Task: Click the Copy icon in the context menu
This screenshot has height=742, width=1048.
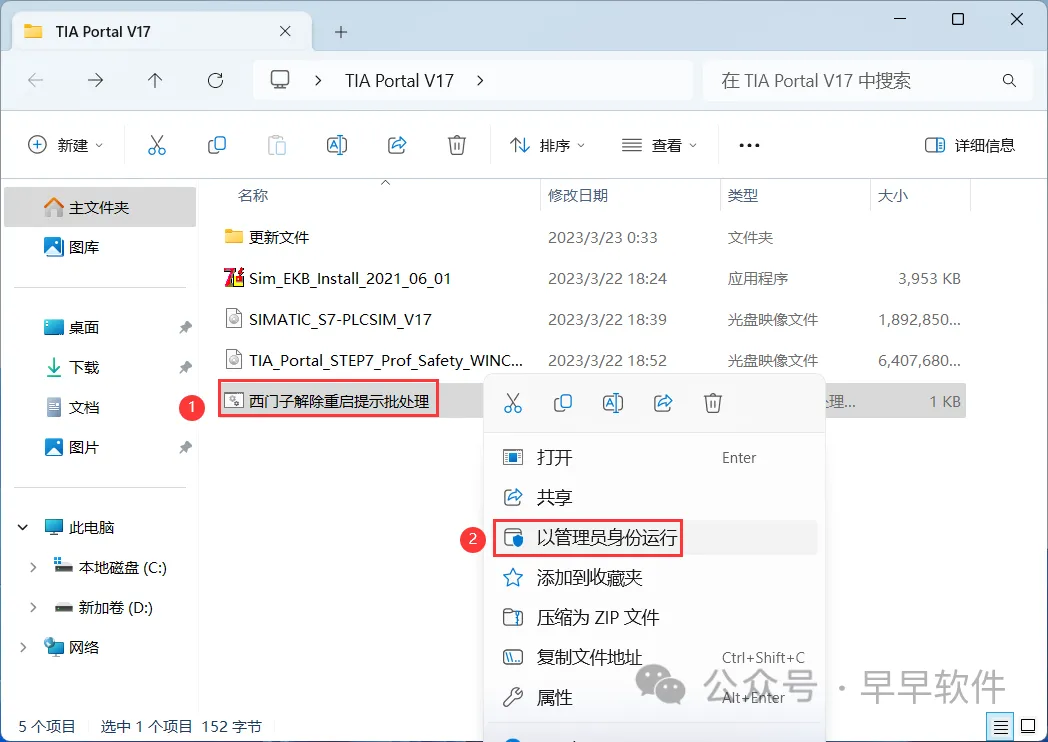Action: pos(563,403)
